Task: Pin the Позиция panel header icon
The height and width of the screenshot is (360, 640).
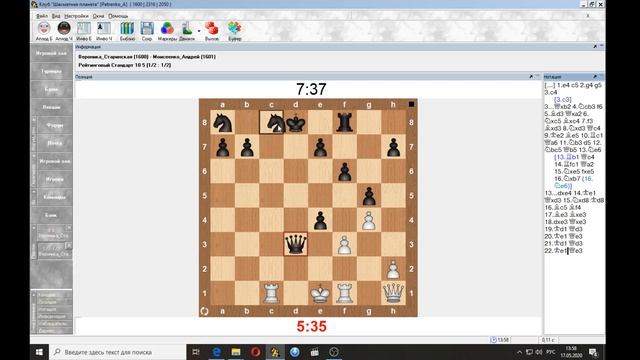Action: (531, 76)
